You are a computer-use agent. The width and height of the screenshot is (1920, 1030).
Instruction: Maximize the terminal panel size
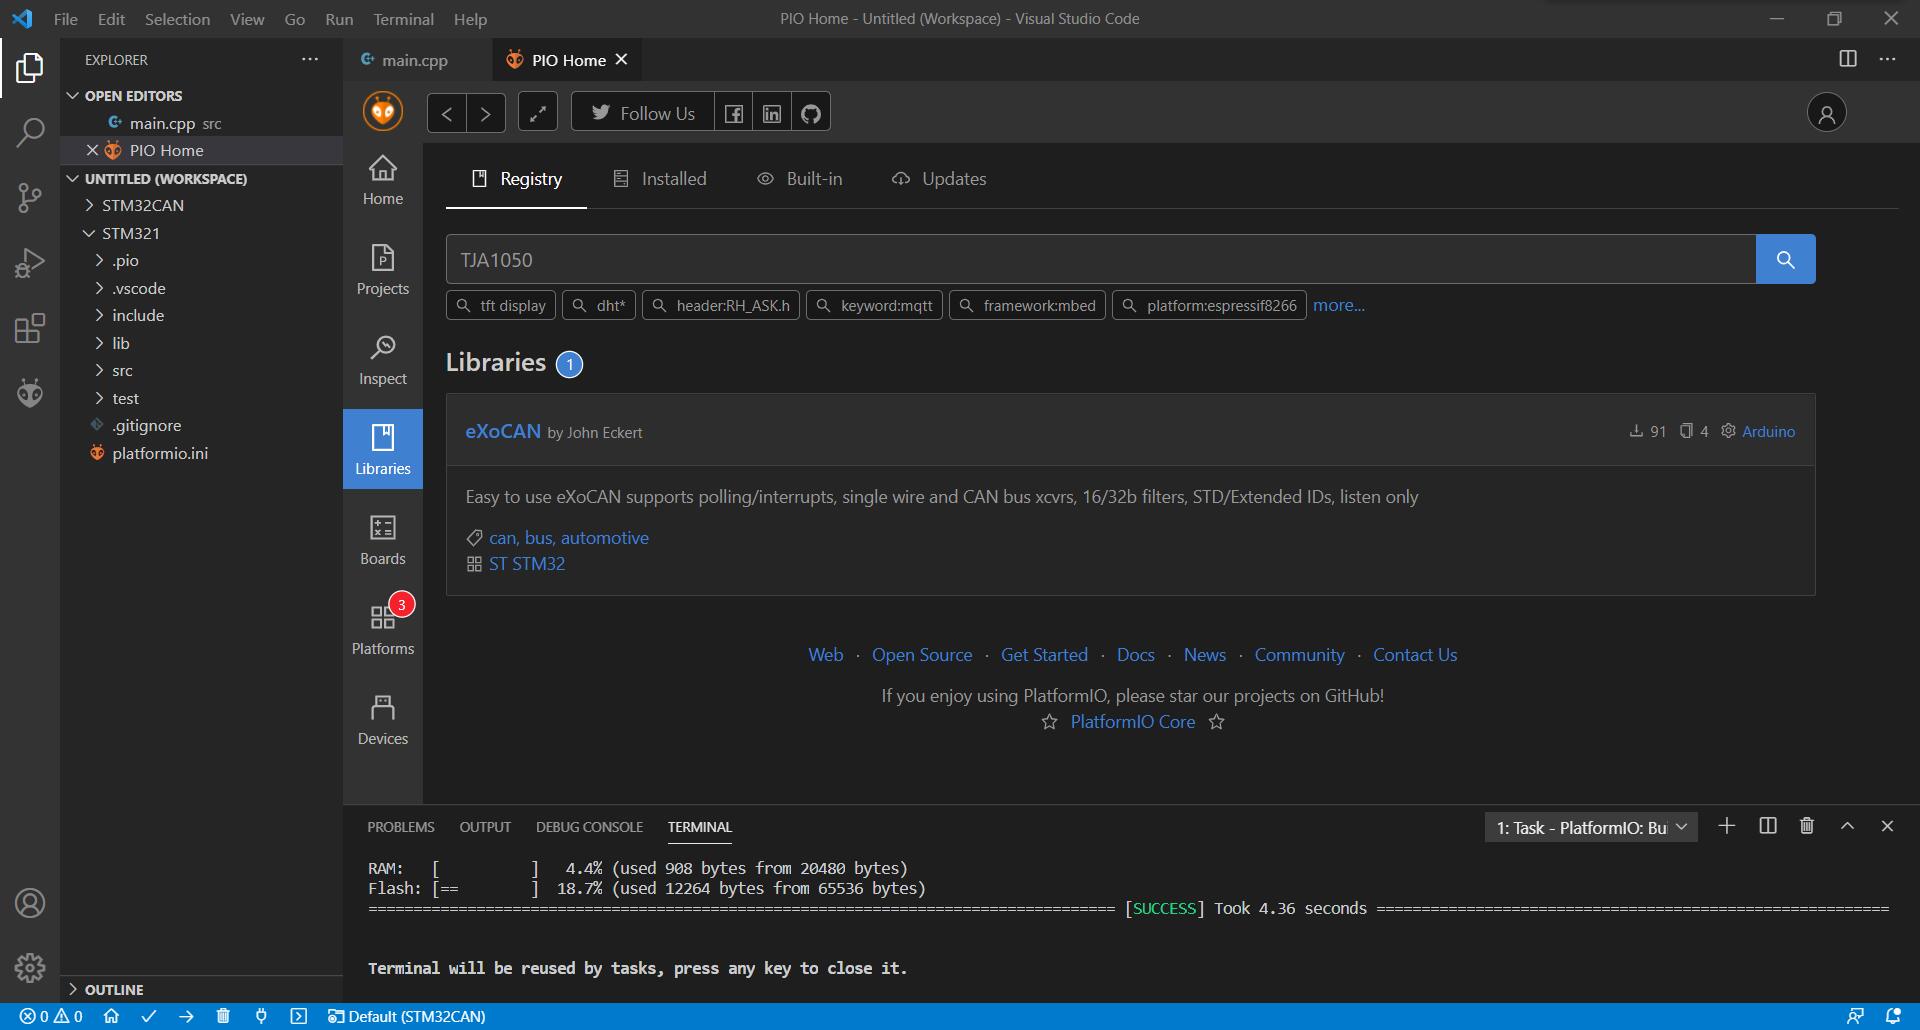pos(1847,826)
